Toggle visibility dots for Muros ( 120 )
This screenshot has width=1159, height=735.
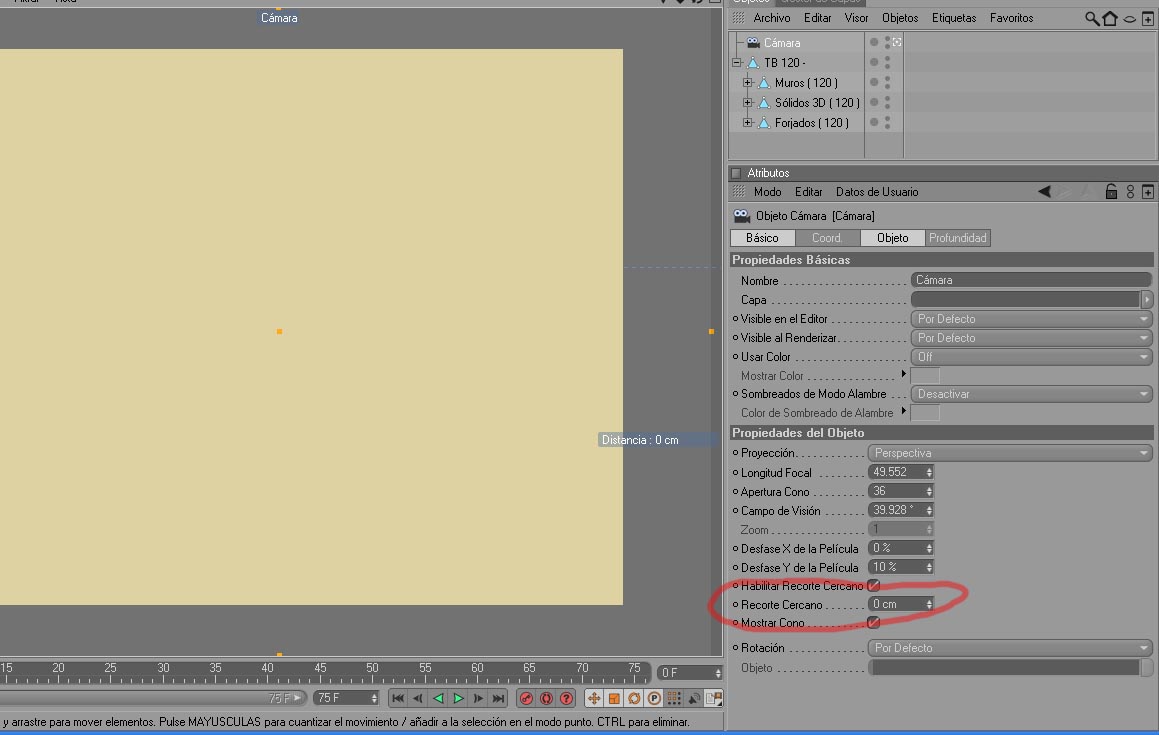click(888, 83)
